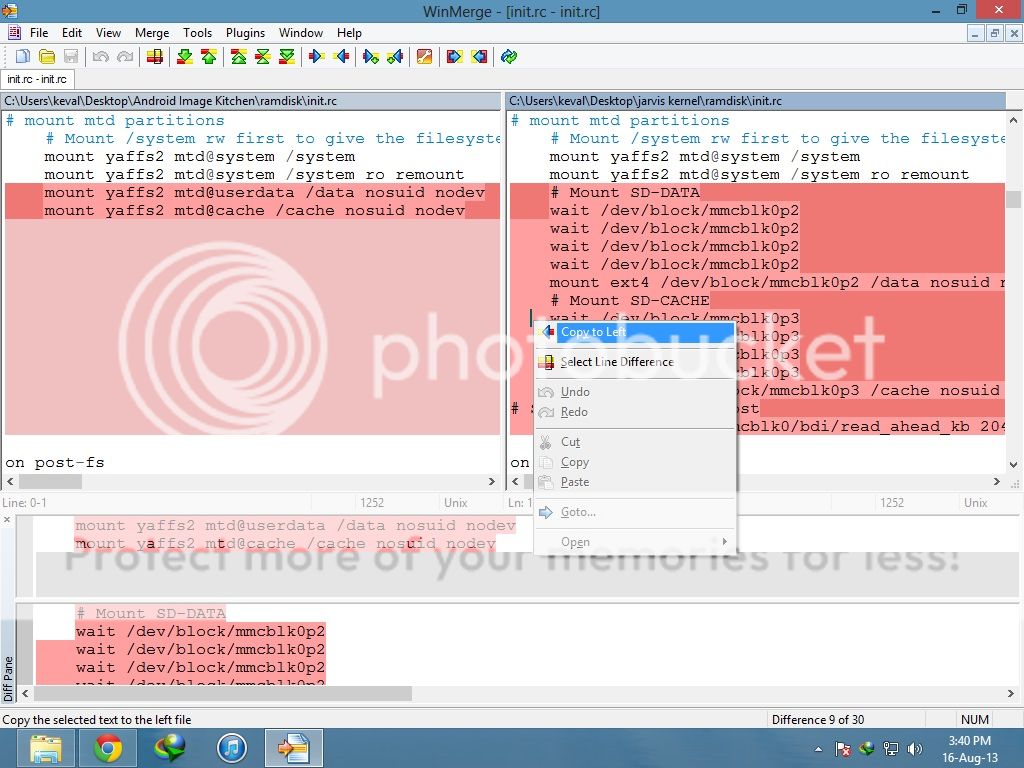Screen dimensions: 1024x768
Task: Click toolbar Select Line Difference icon
Action: point(155,57)
